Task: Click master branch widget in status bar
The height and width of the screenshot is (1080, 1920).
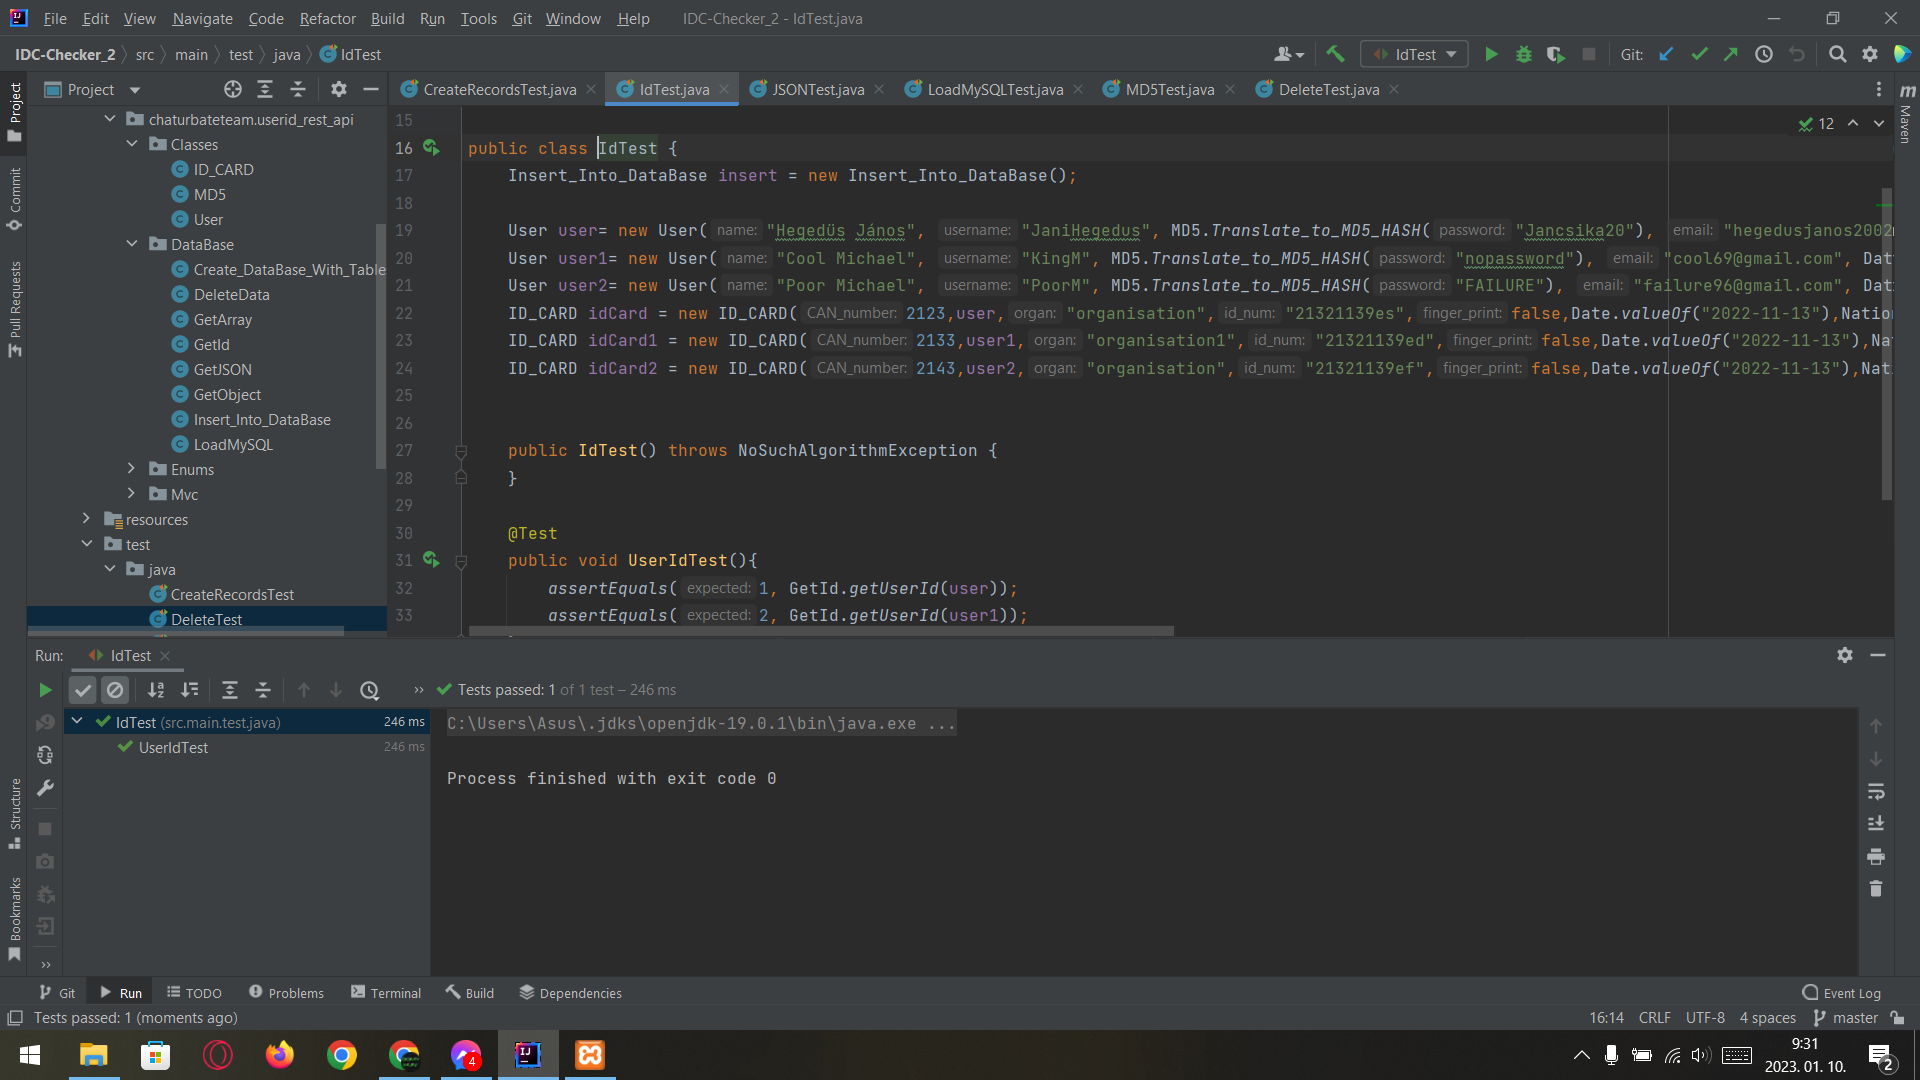Action: [1846, 1018]
